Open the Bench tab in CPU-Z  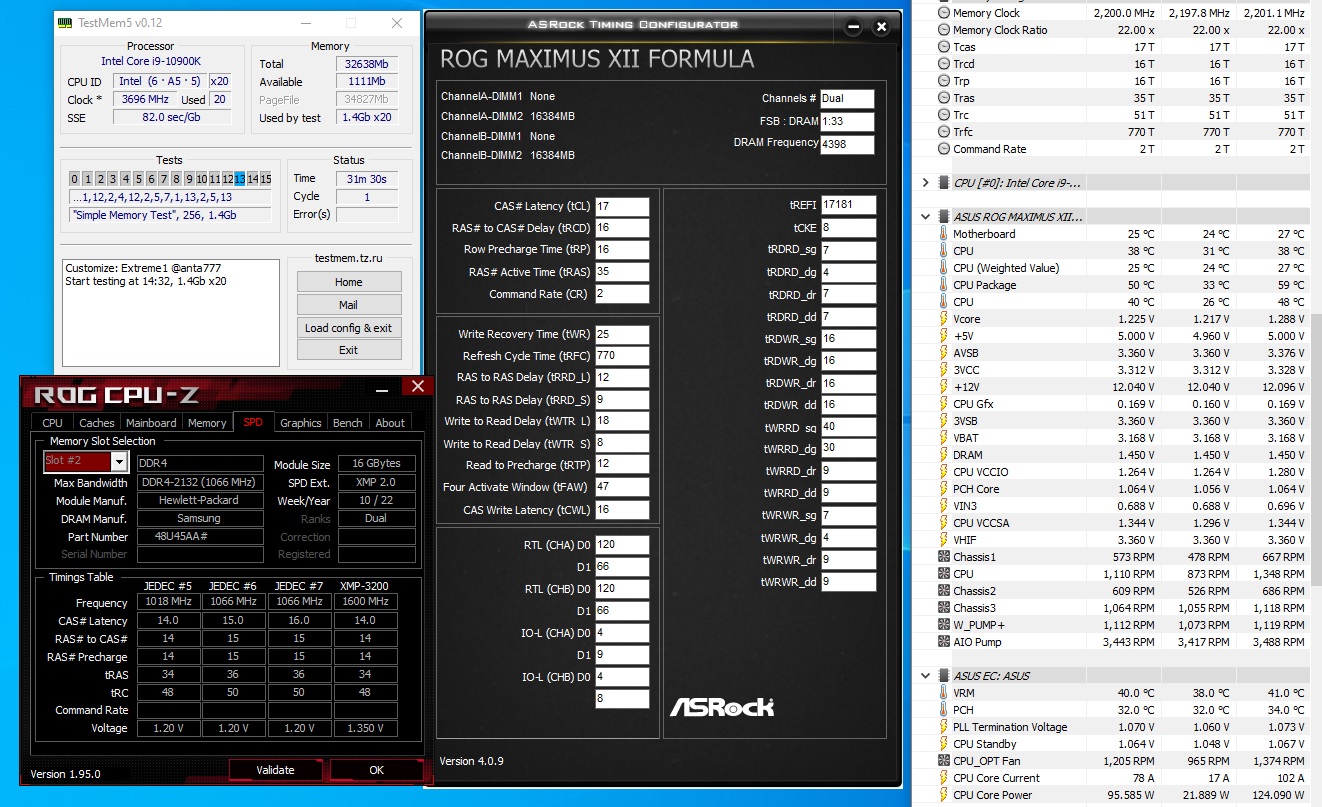click(x=348, y=423)
